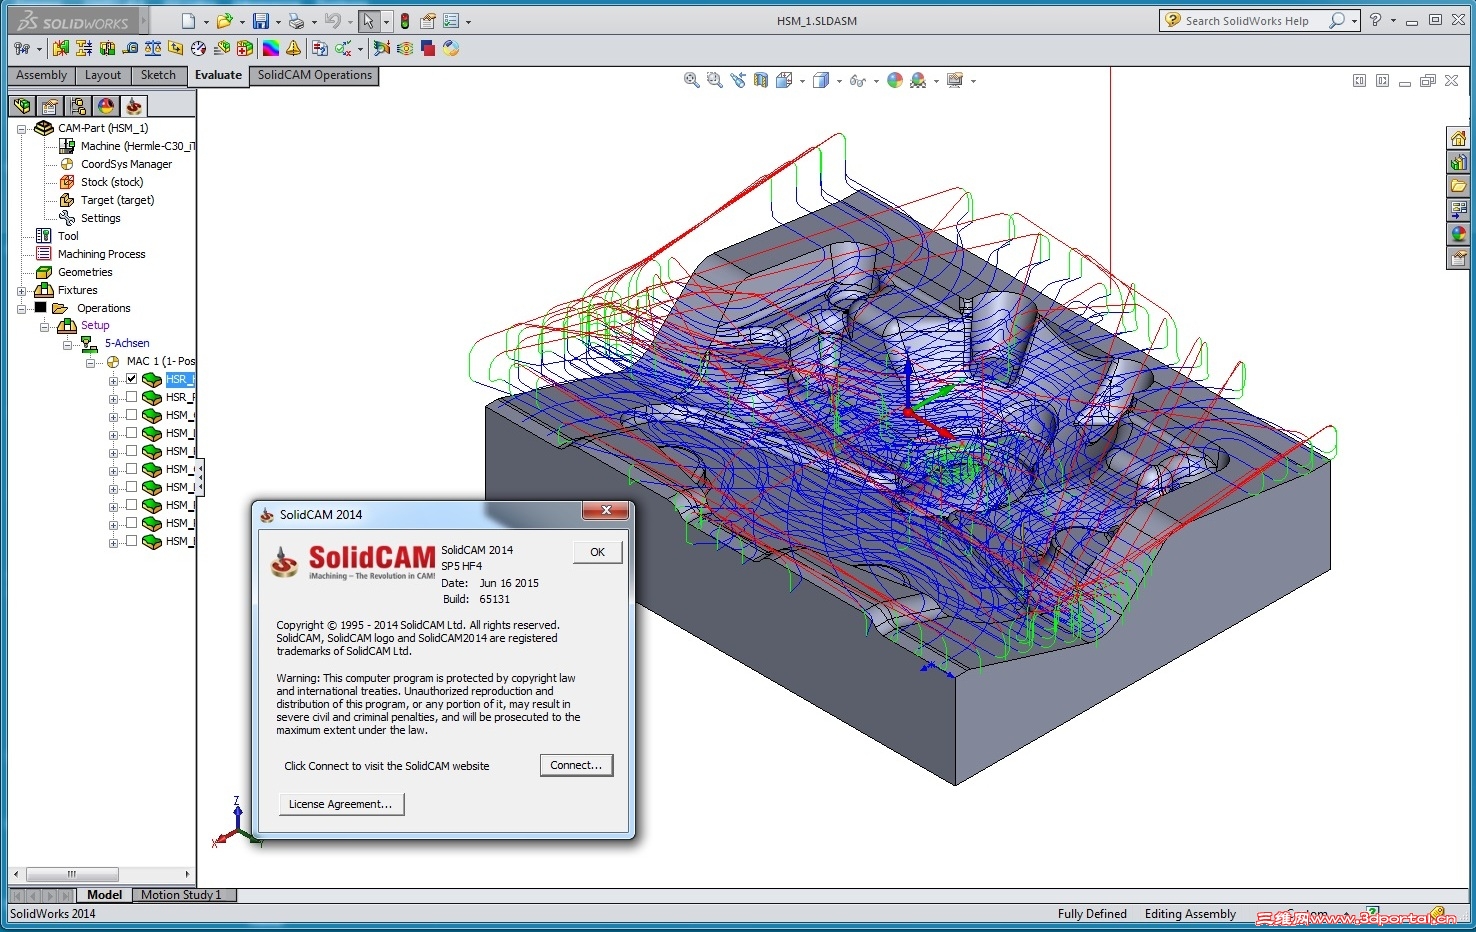Collapse the Operations tree node
Screen dimensions: 1476x932
pos(21,309)
